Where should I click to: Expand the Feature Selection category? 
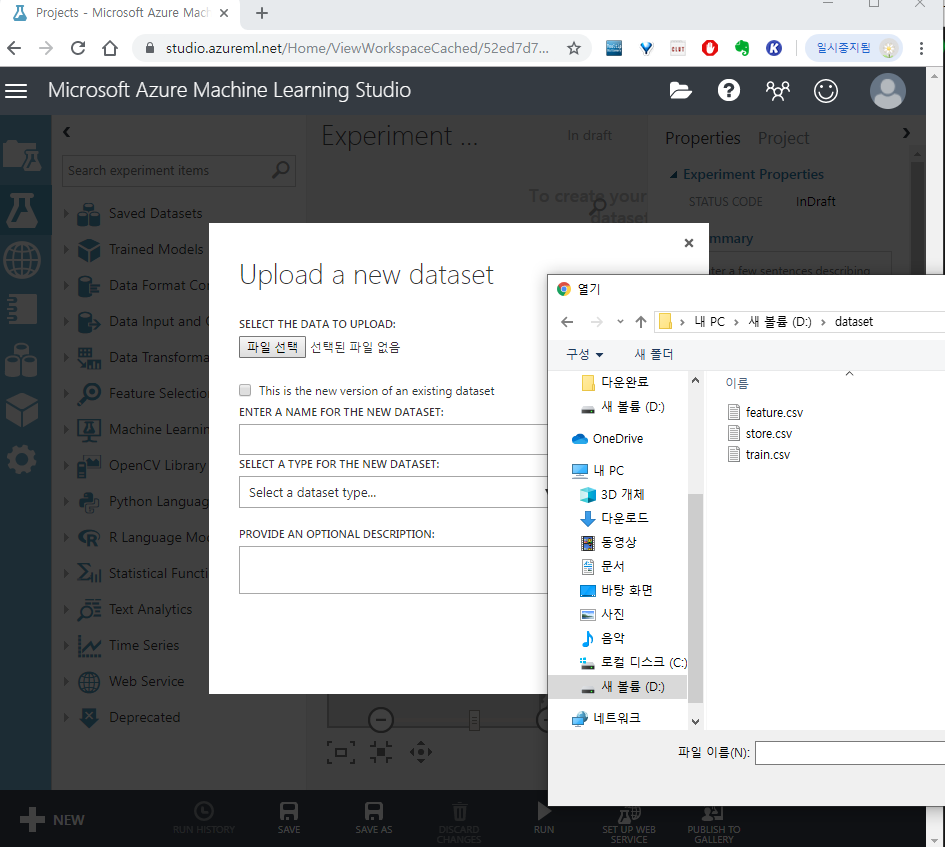pos(66,393)
